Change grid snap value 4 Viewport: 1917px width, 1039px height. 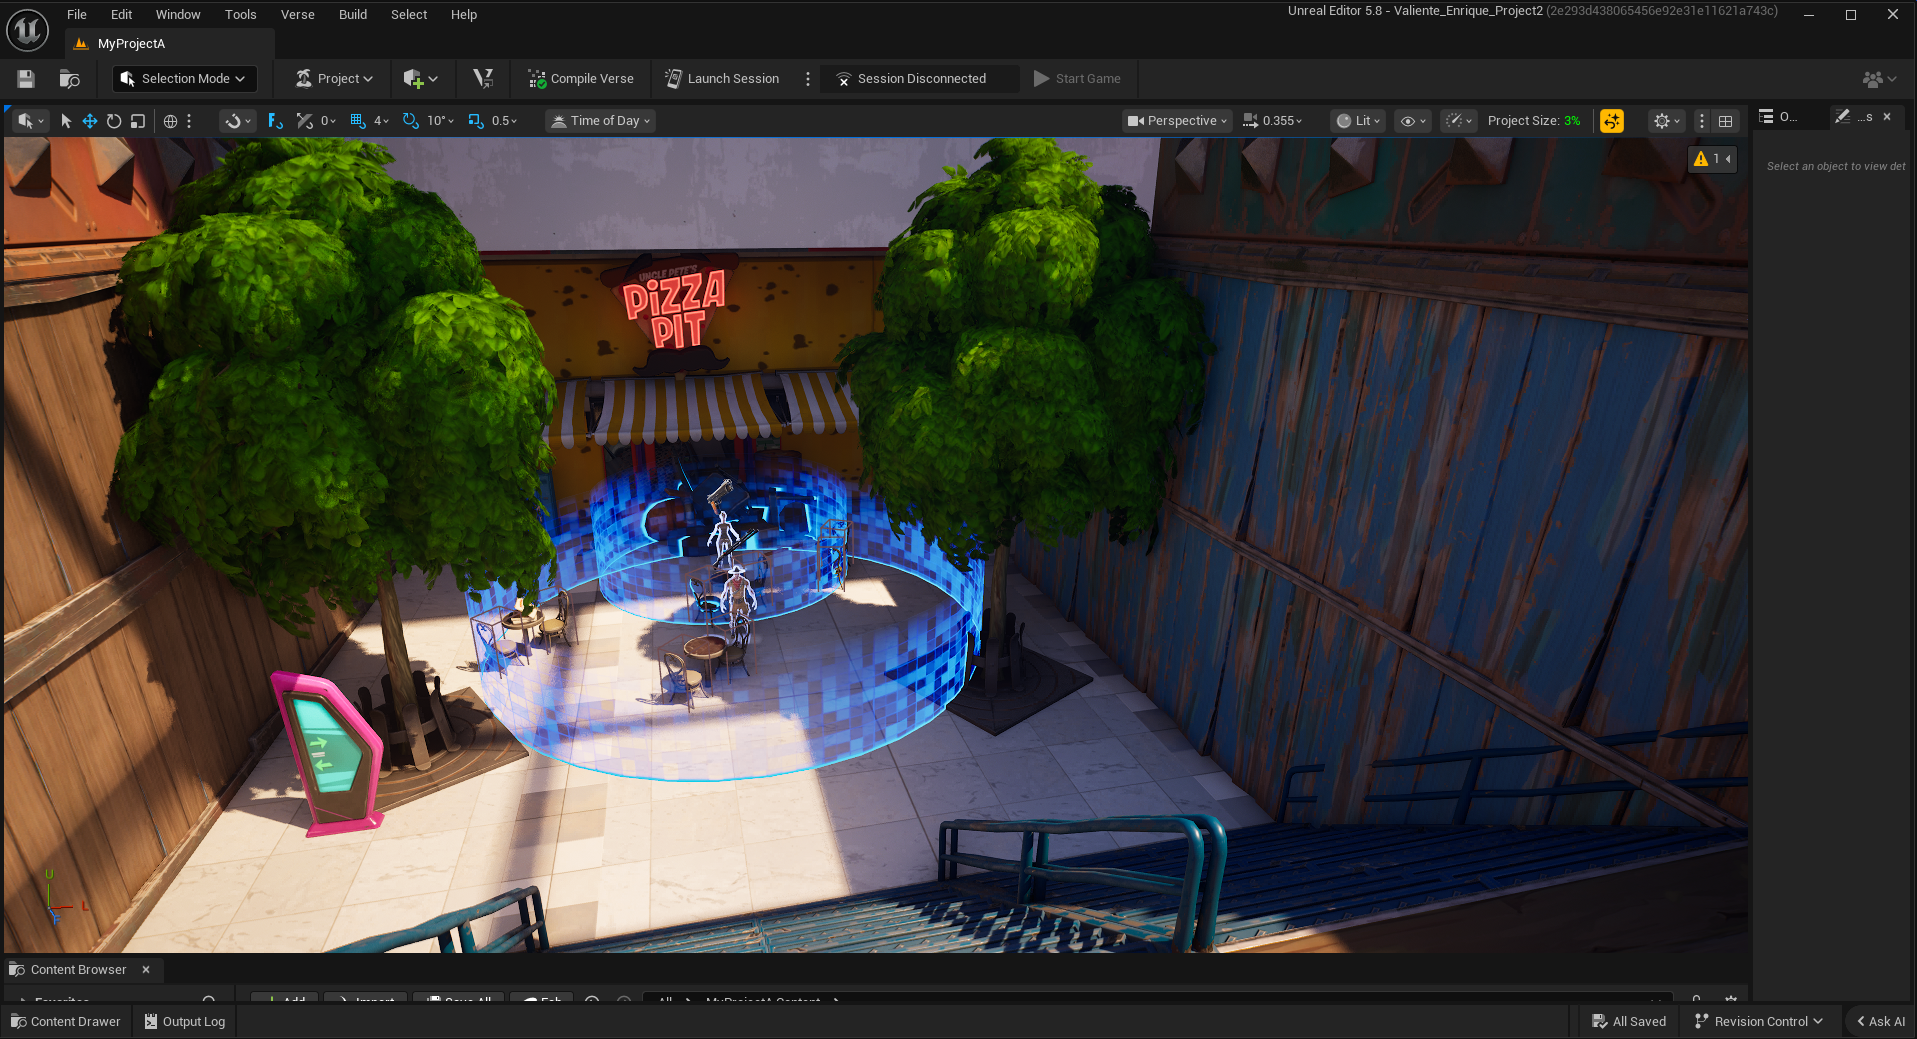(x=381, y=121)
